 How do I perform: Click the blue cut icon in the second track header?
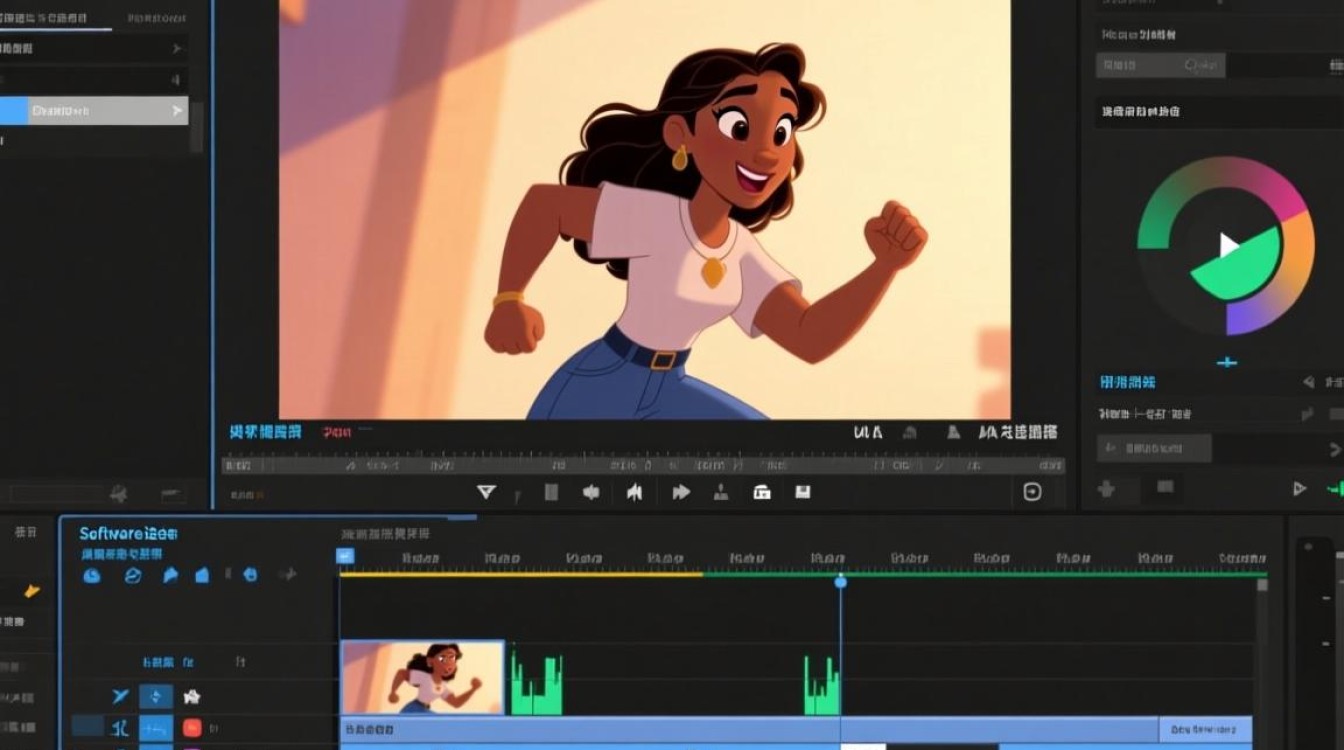122,728
